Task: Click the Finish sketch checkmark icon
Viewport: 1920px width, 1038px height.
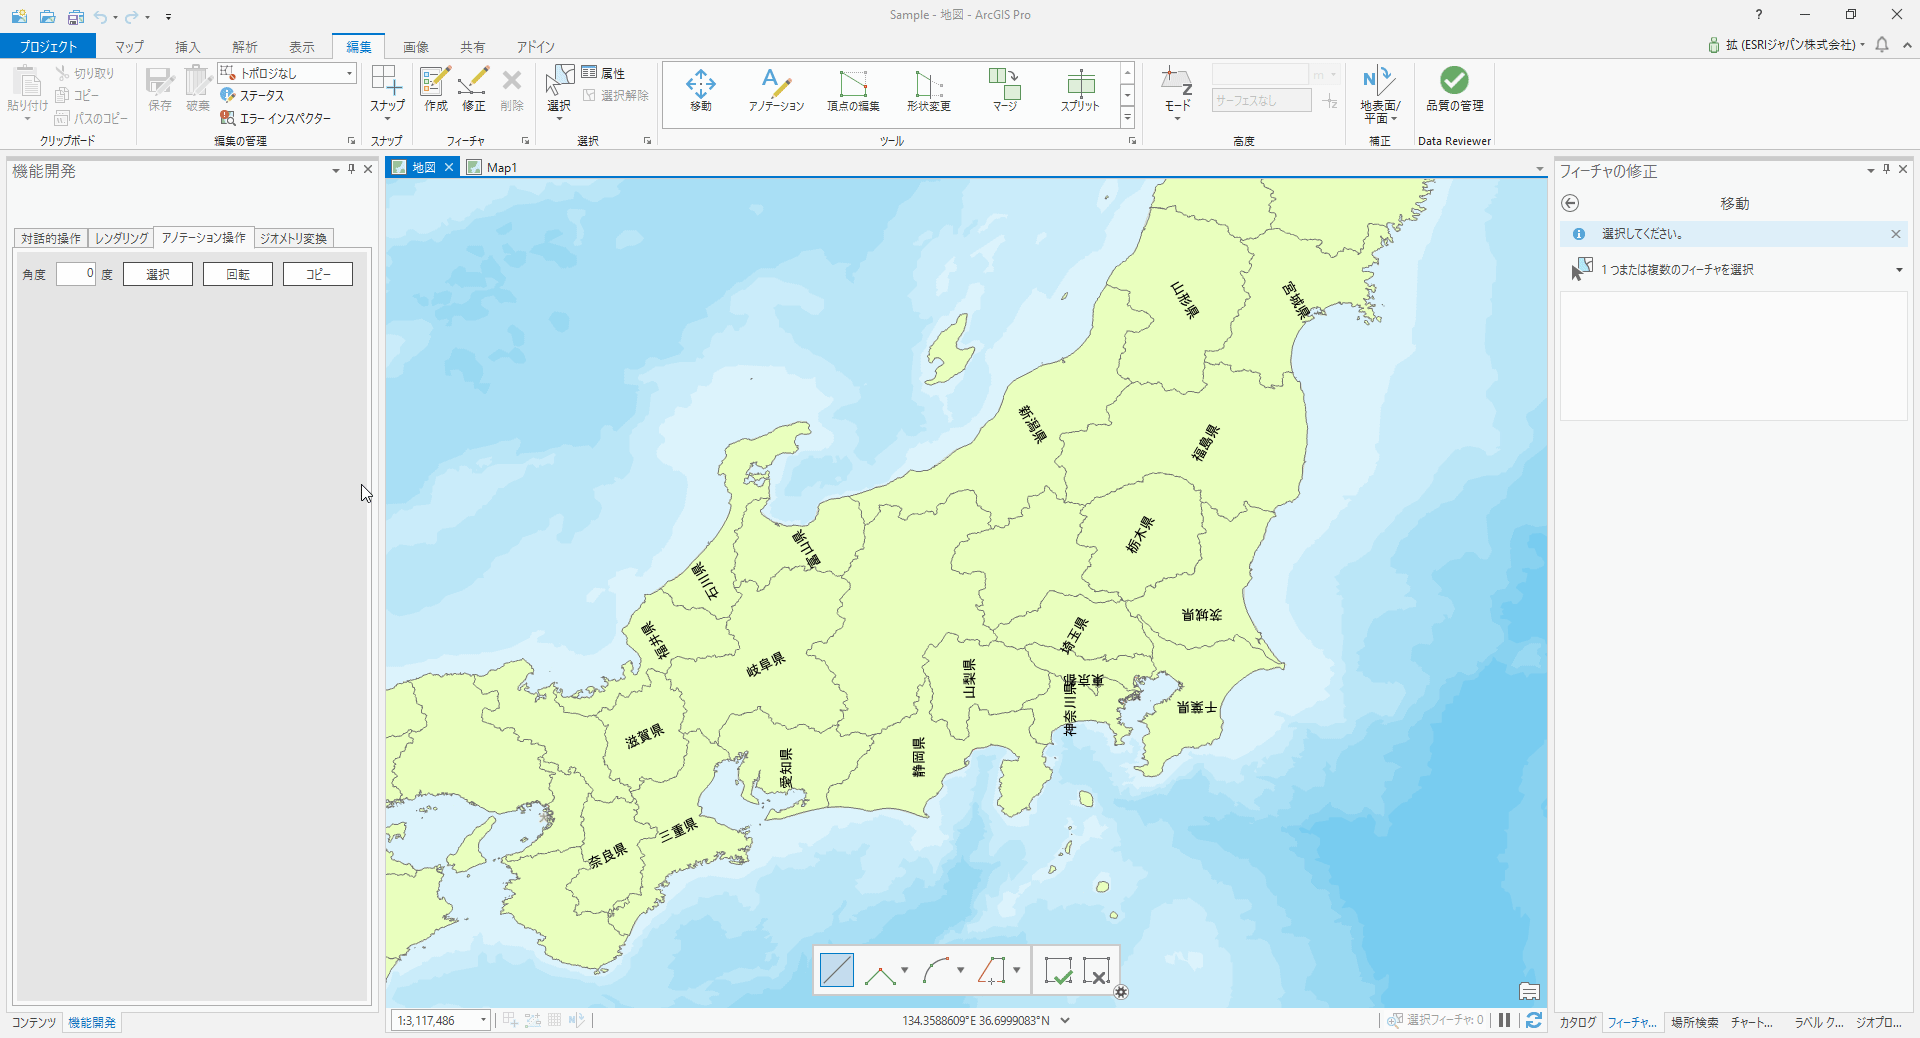Action: tap(1058, 970)
